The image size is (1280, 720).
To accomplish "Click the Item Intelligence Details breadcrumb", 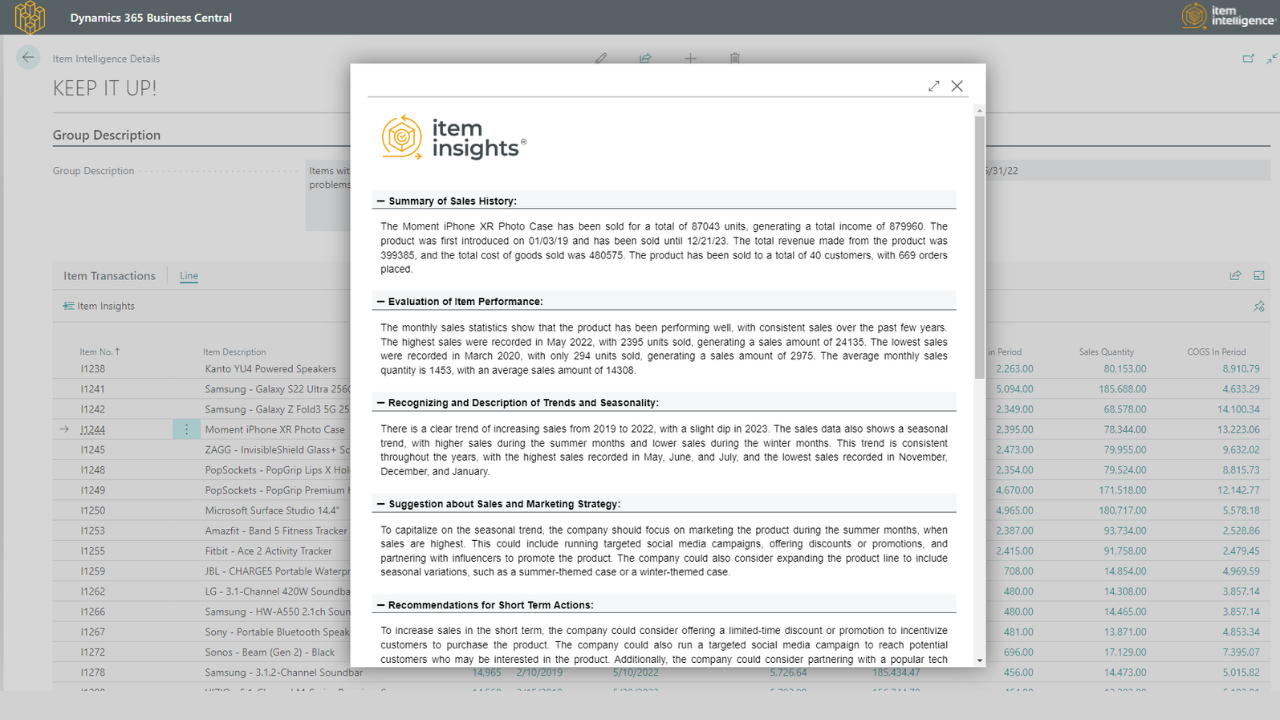I will [x=106, y=59].
